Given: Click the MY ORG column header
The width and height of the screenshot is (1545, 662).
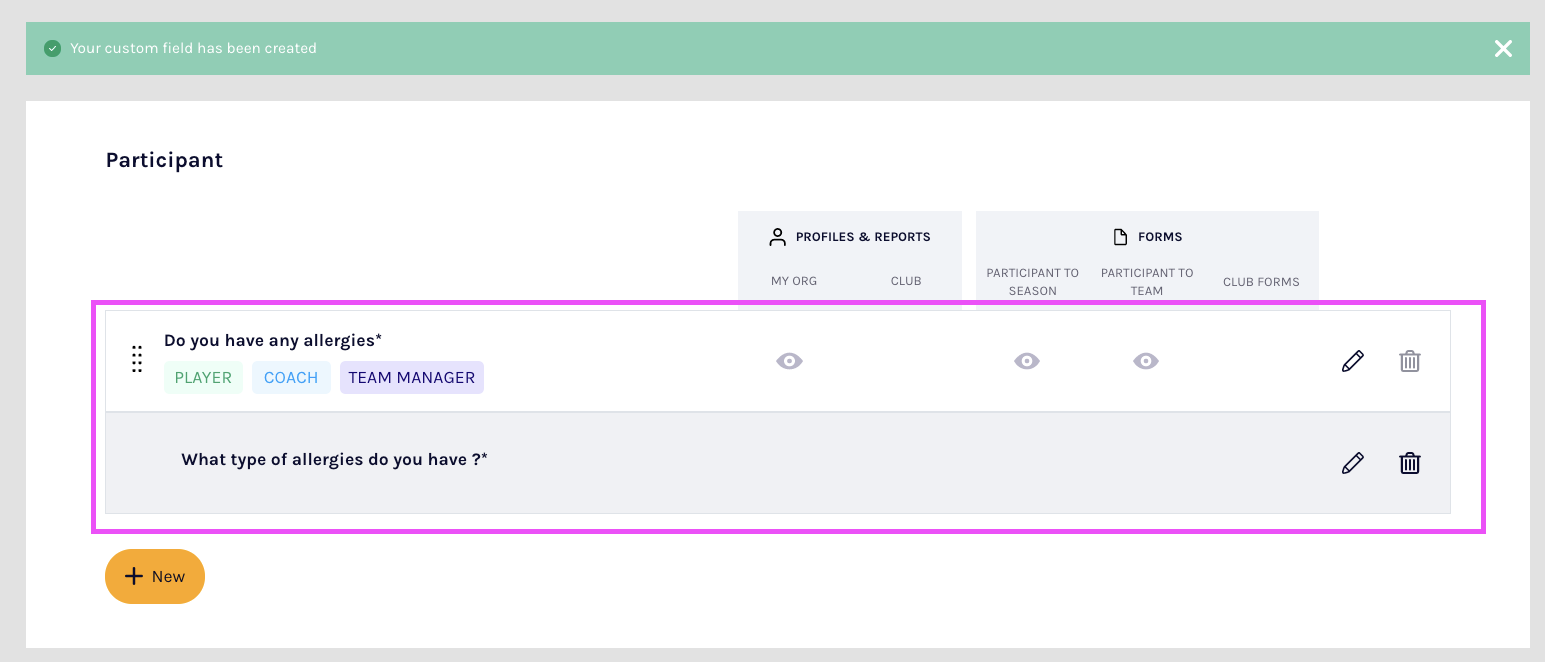Looking at the screenshot, I should click(793, 281).
